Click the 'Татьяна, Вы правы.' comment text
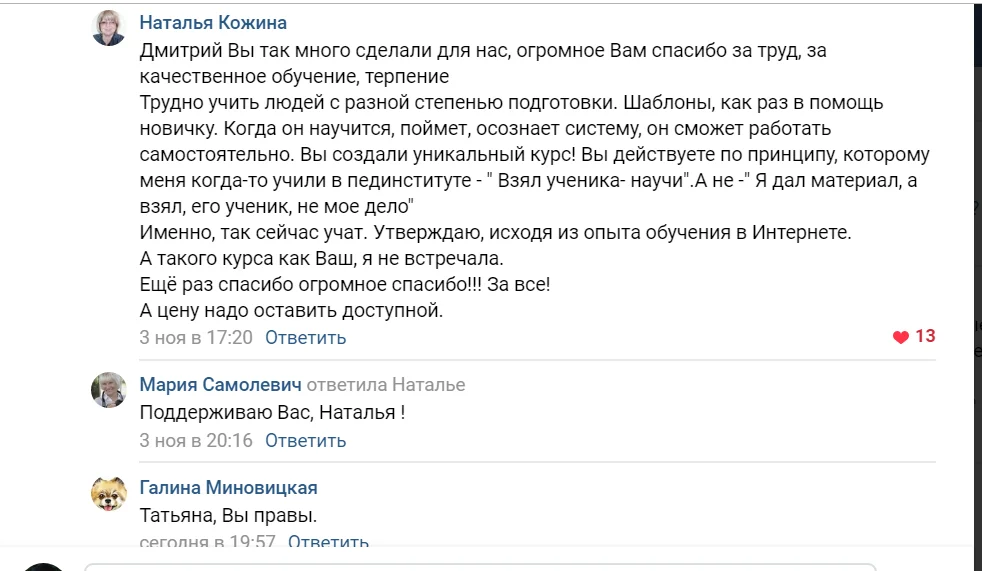 coord(228,515)
